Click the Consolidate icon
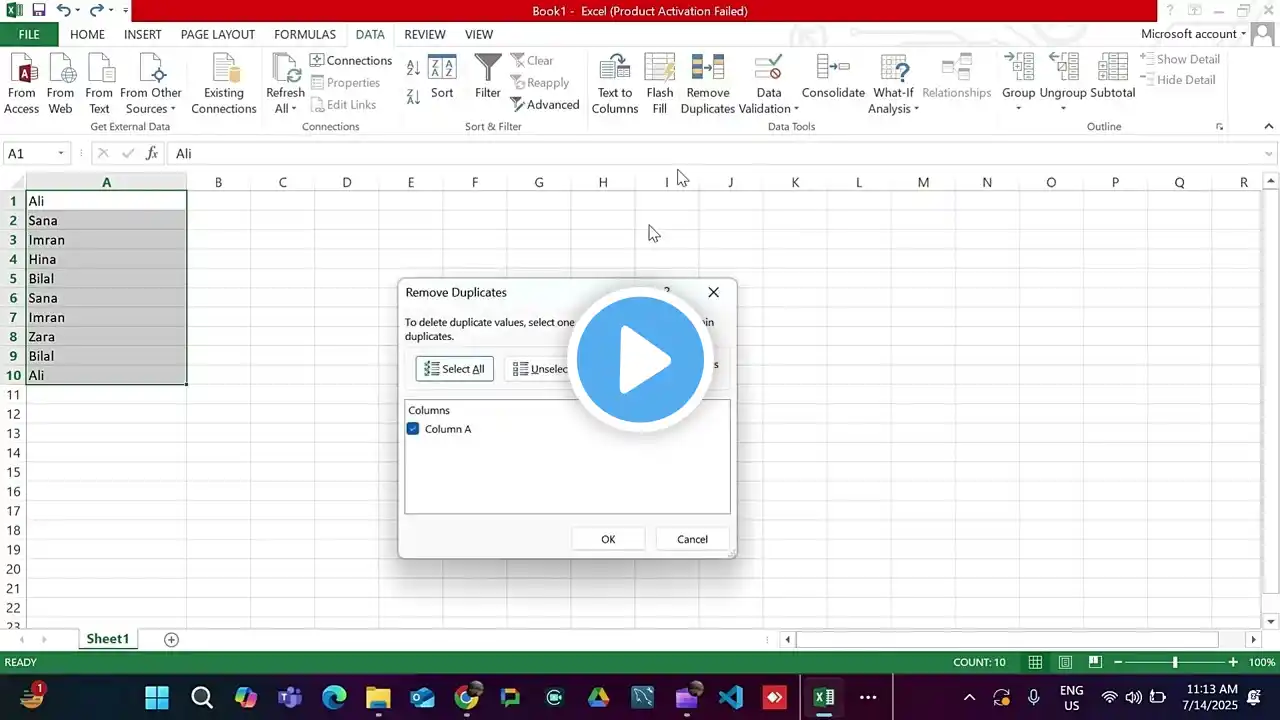This screenshot has width=1280, height=720. point(832,70)
